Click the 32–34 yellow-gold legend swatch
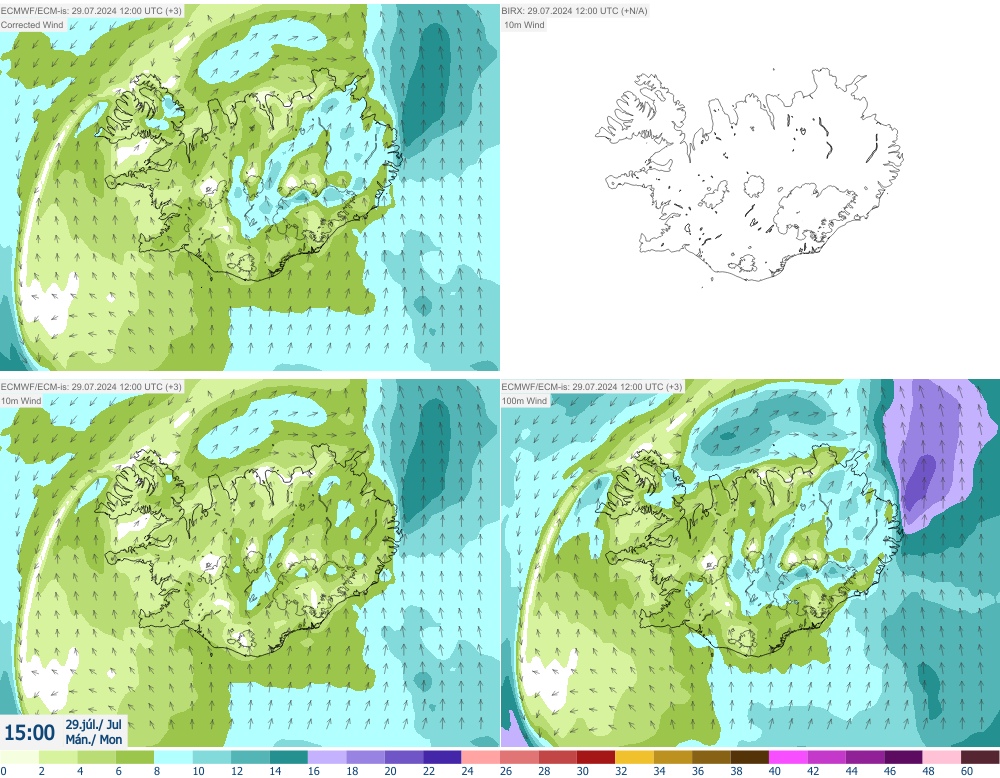 tap(635, 757)
